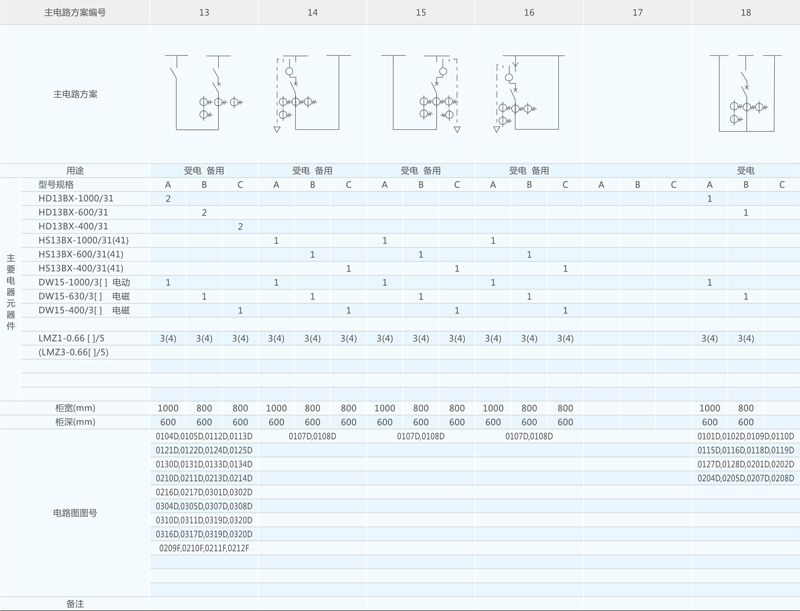The height and width of the screenshot is (611, 800).
Task: Select the empty column header 17
Action: click(x=637, y=12)
